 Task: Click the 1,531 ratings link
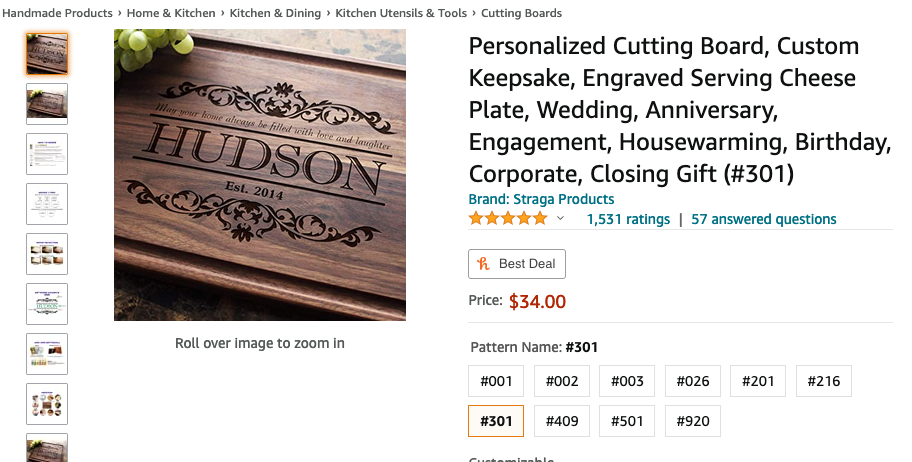click(628, 219)
